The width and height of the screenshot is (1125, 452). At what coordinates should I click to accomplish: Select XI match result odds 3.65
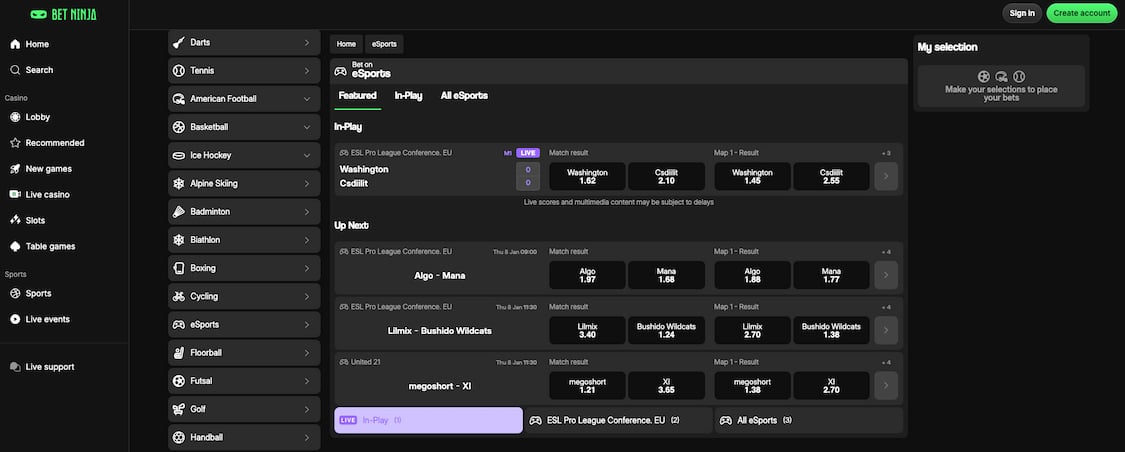(667, 386)
